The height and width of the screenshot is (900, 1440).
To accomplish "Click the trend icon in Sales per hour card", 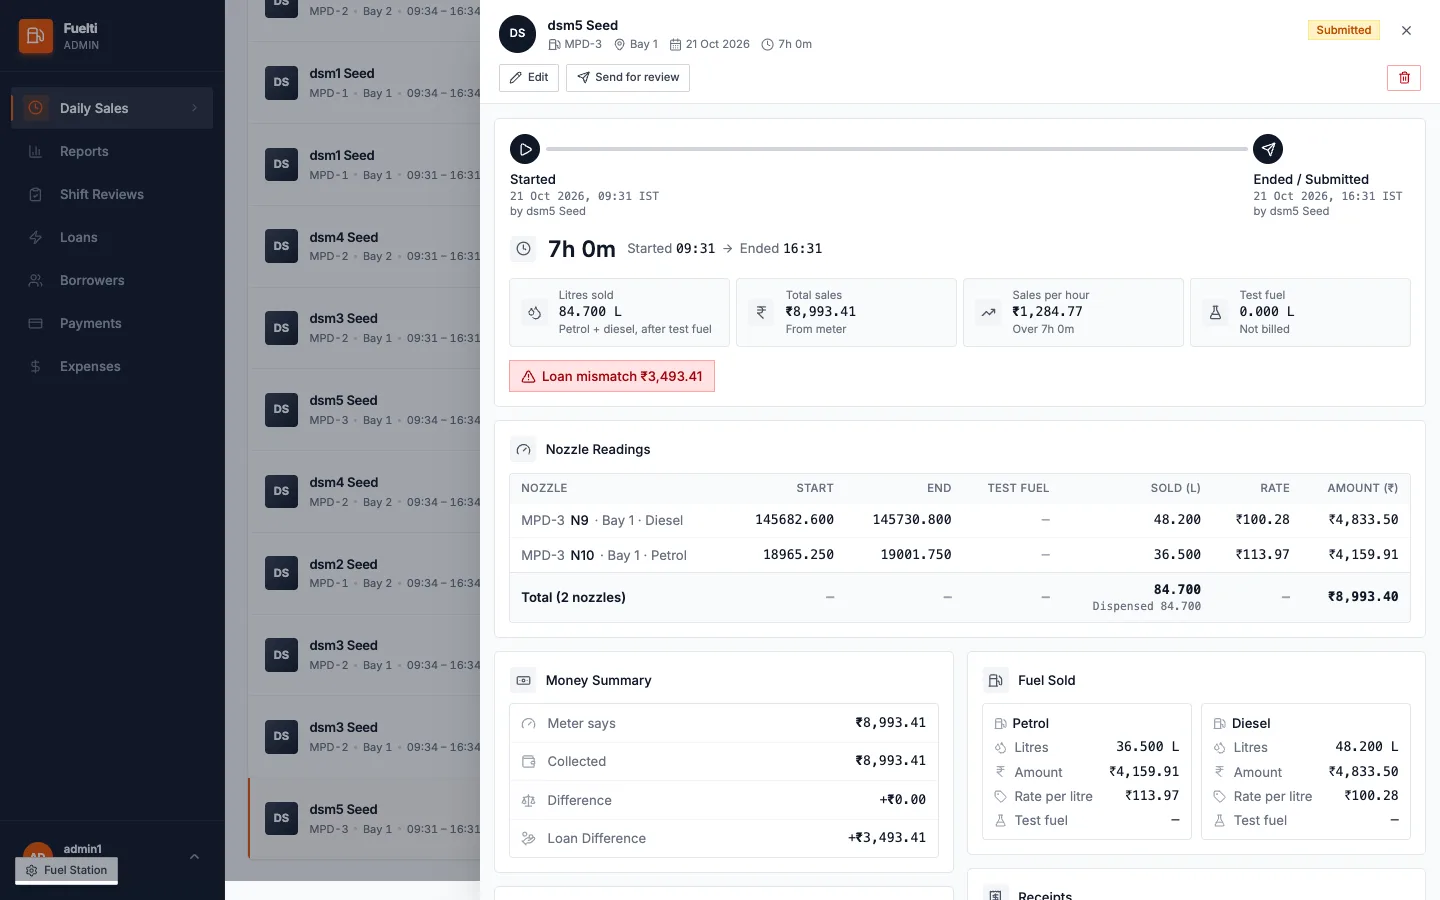I will coord(988,313).
